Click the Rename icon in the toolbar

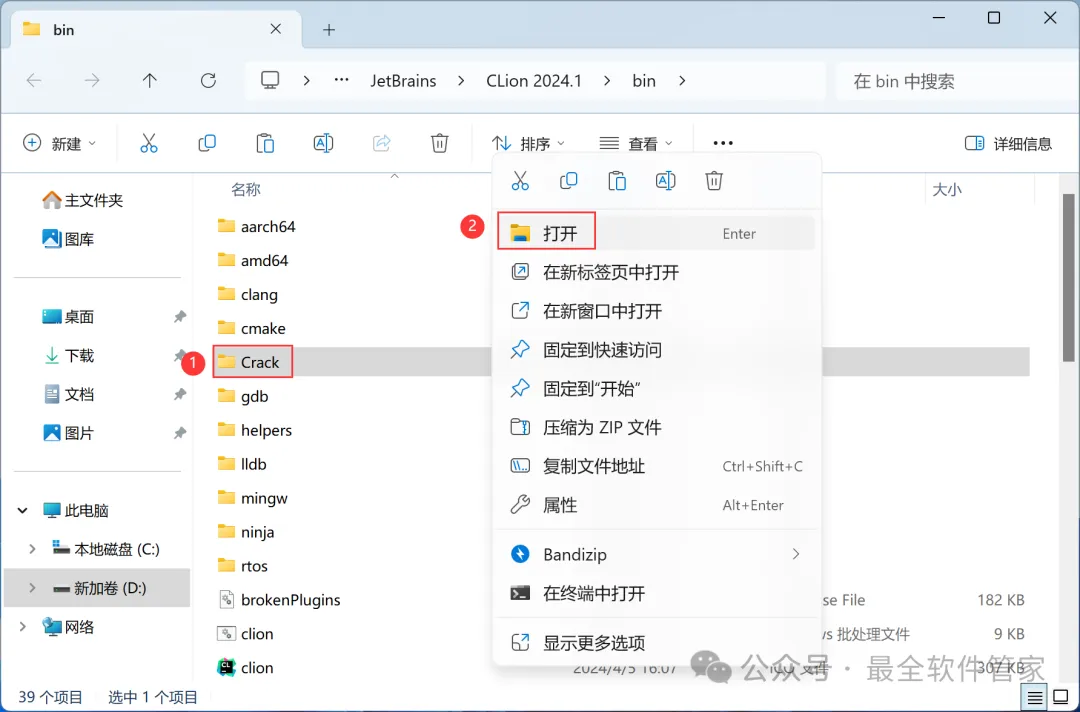click(x=323, y=143)
